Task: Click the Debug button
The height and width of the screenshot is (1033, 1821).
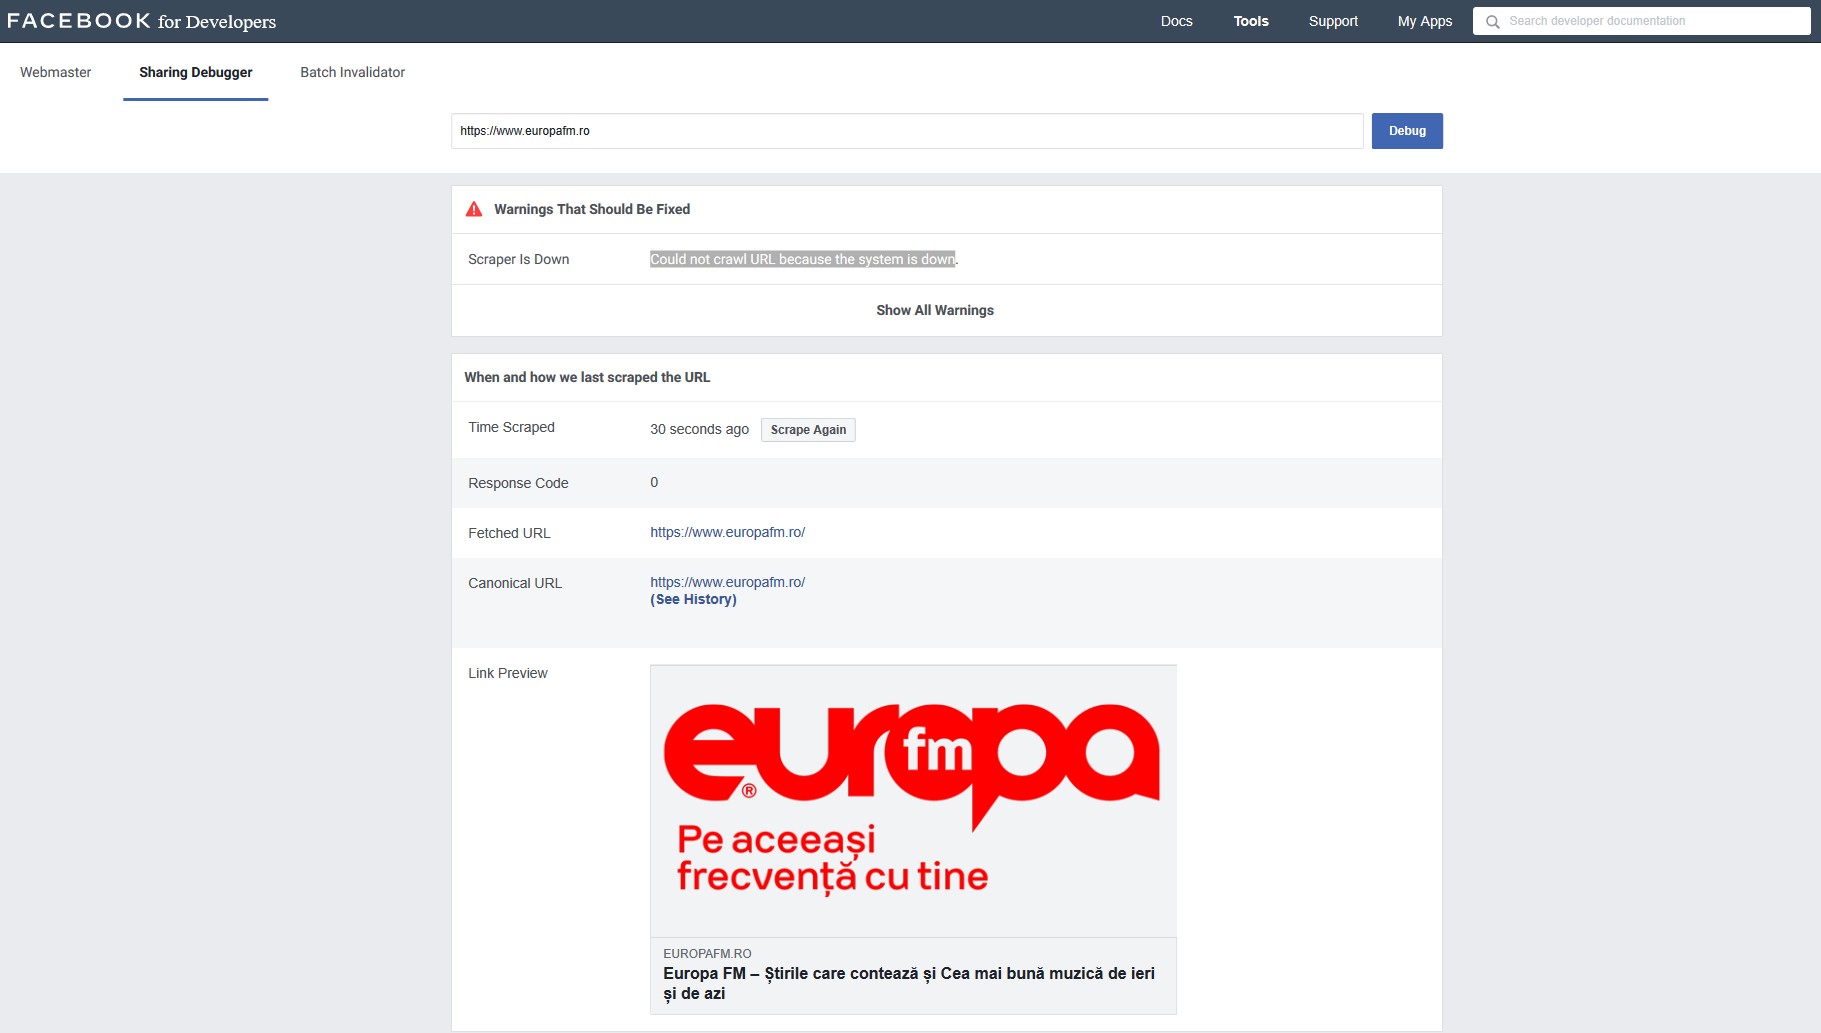Action: [x=1407, y=131]
